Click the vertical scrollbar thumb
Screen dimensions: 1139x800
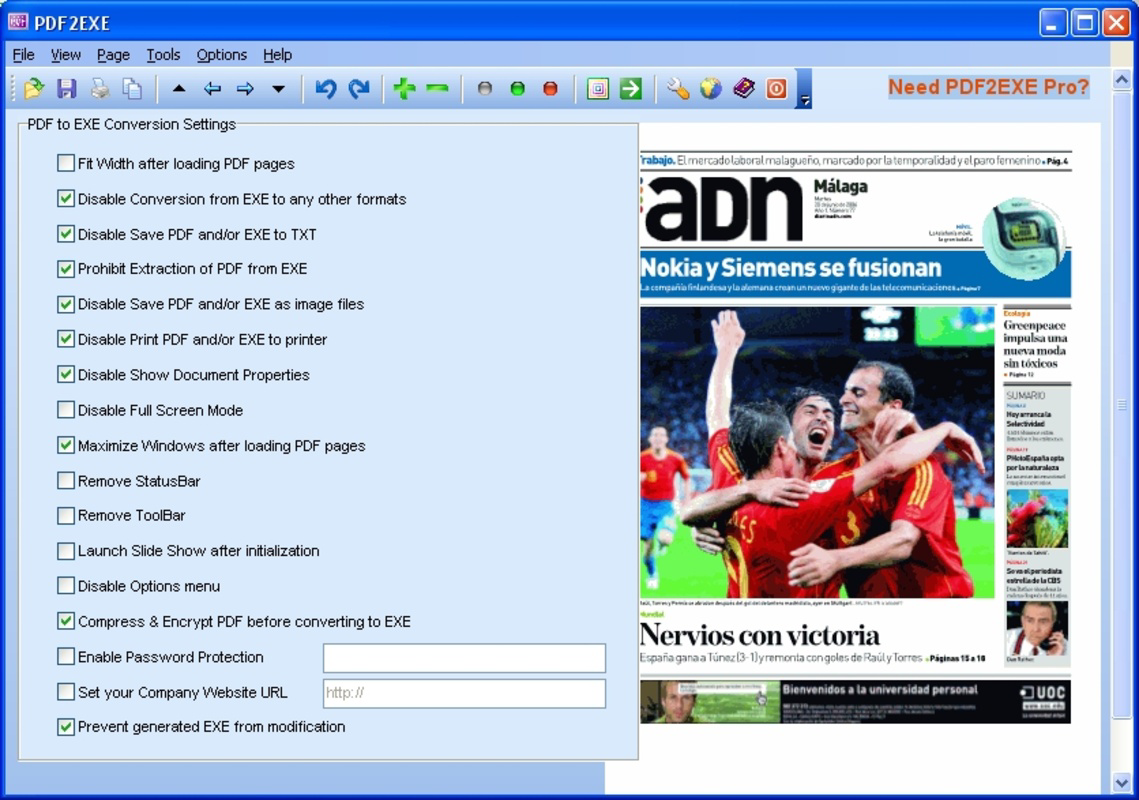click(x=1122, y=404)
